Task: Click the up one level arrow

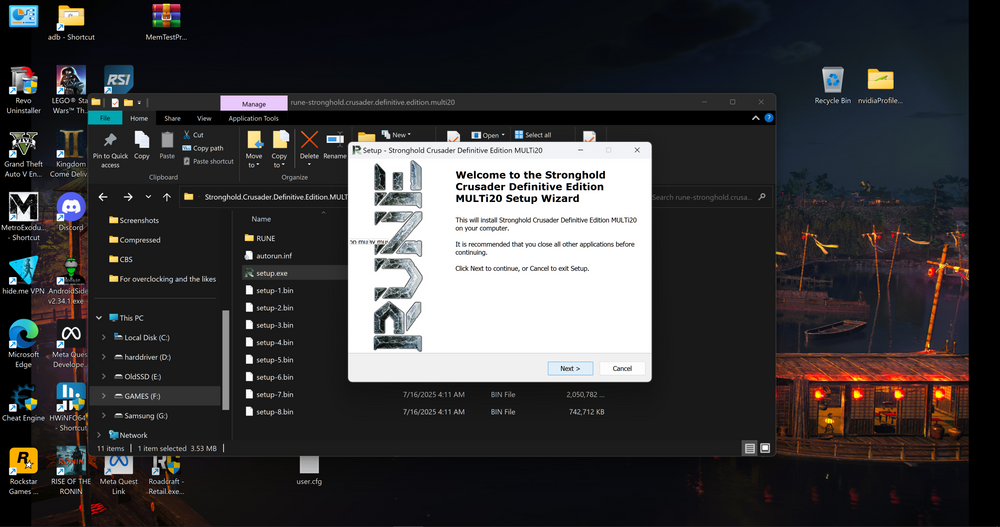Action: tap(167, 197)
